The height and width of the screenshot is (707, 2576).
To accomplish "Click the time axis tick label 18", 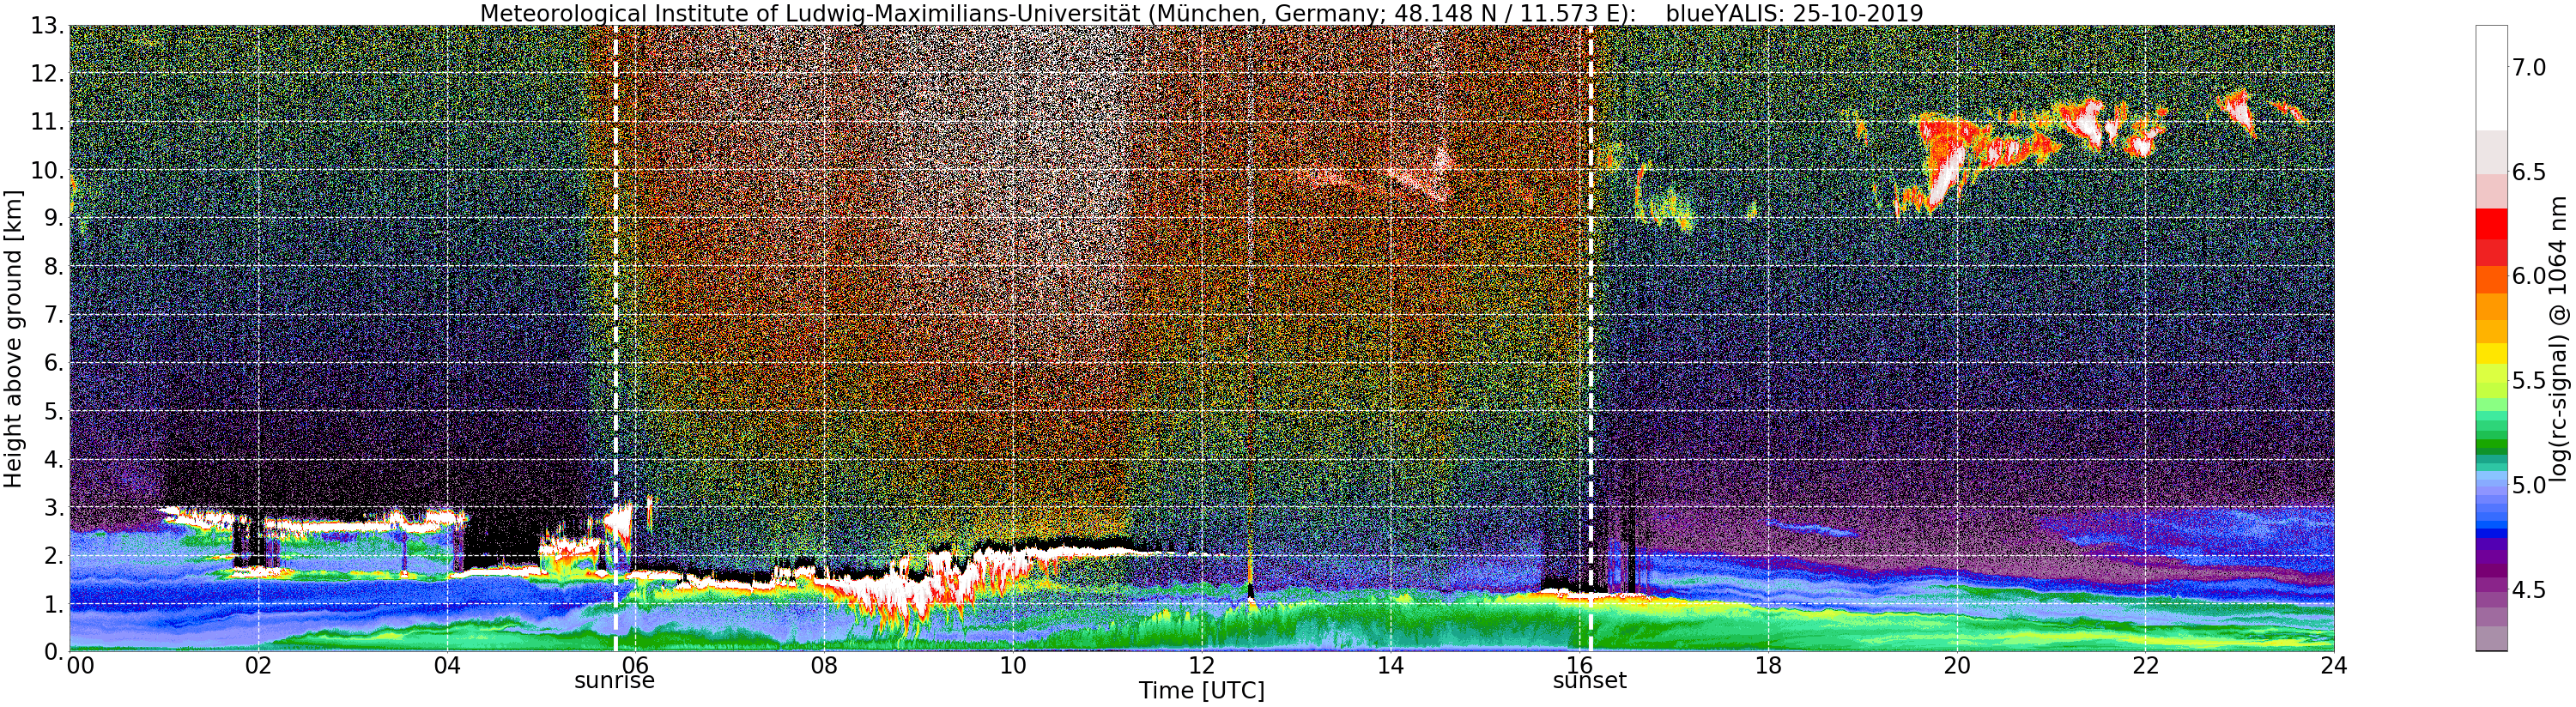I will pyautogui.click(x=1768, y=665).
